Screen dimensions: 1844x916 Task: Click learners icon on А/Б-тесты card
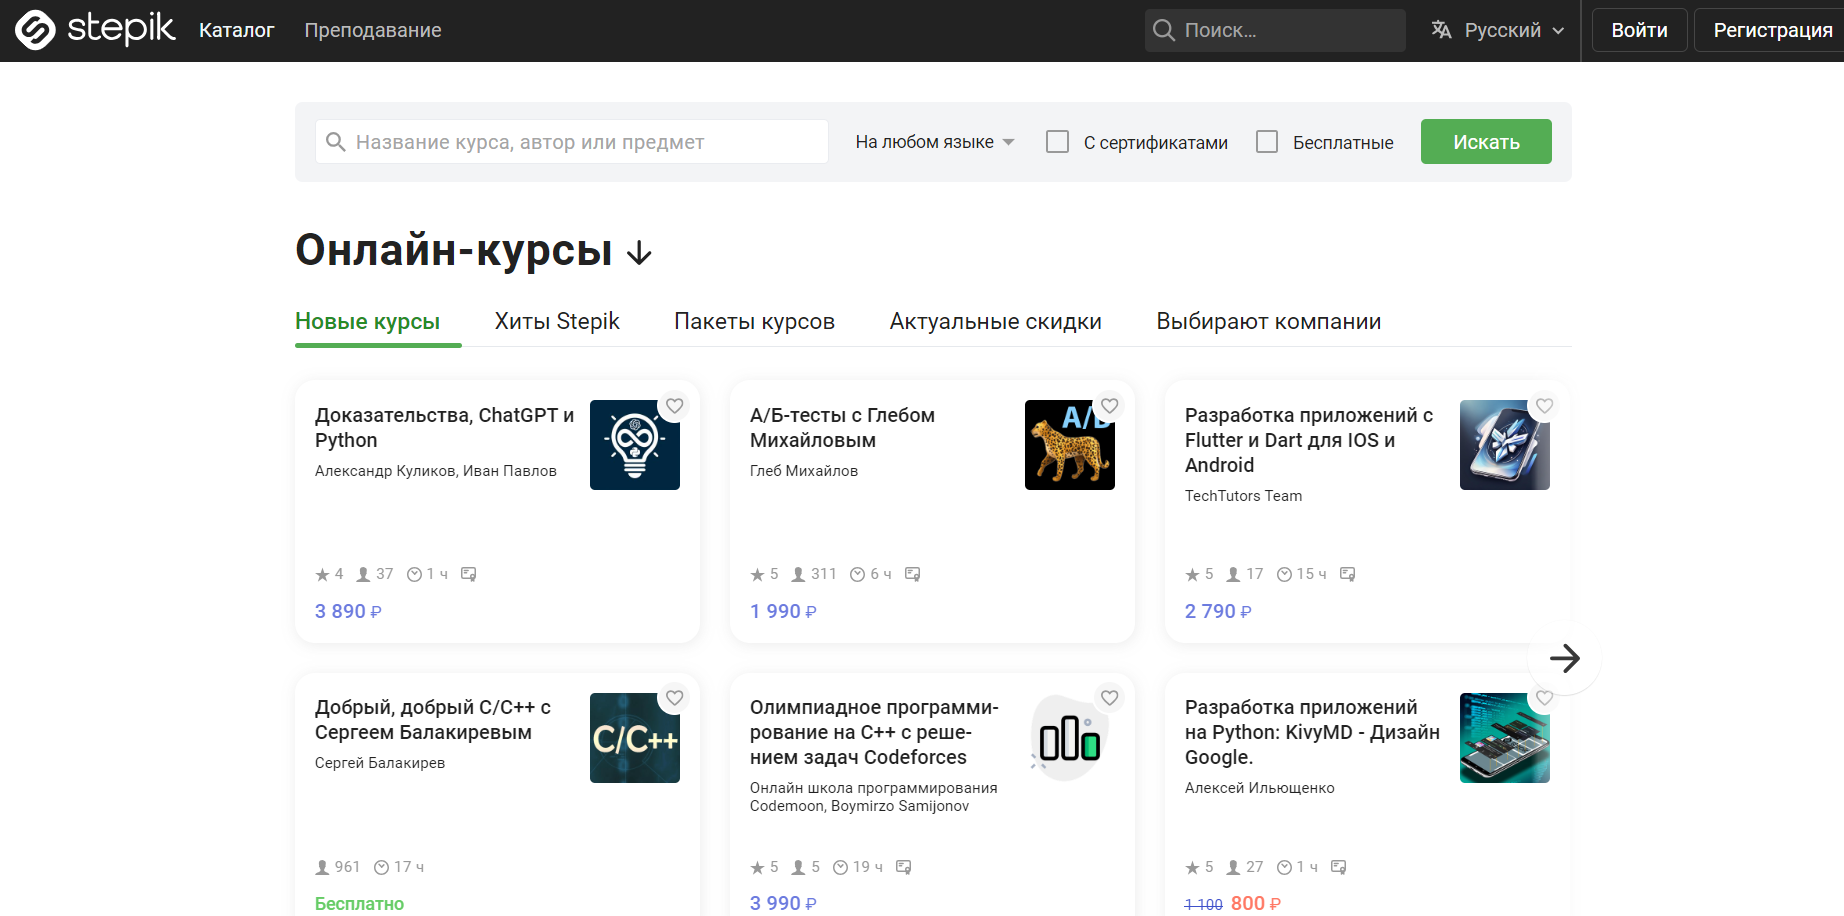[x=798, y=574]
